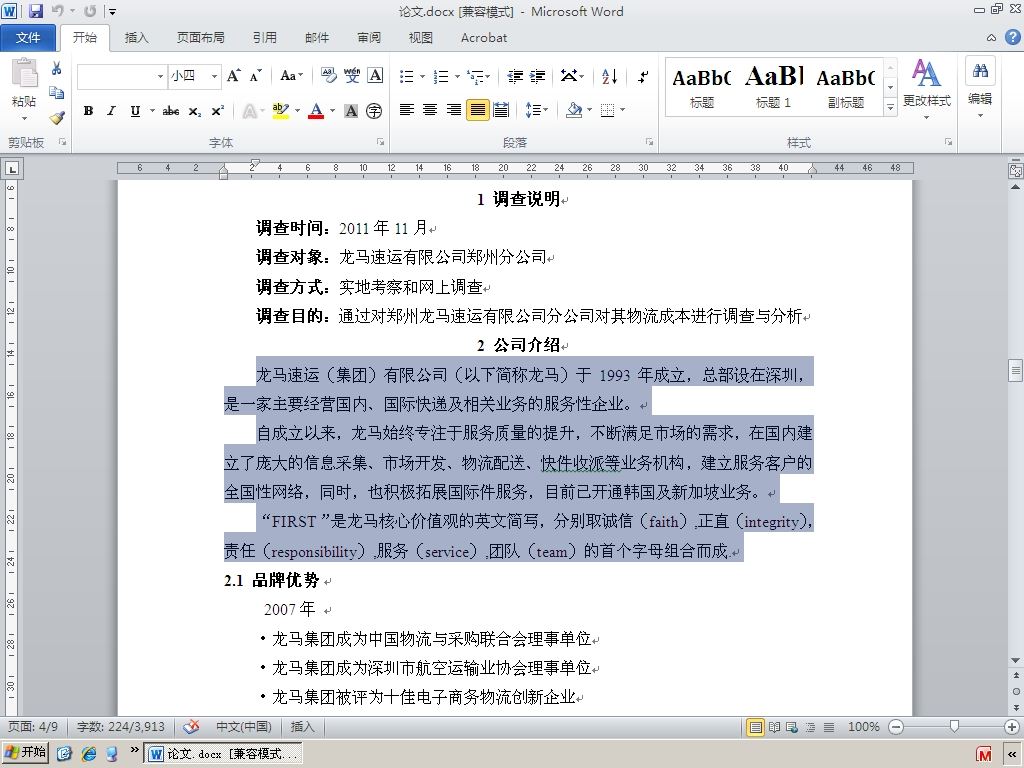The image size is (1024, 768).
Task: Toggle Italic formatting
Action: coord(112,111)
